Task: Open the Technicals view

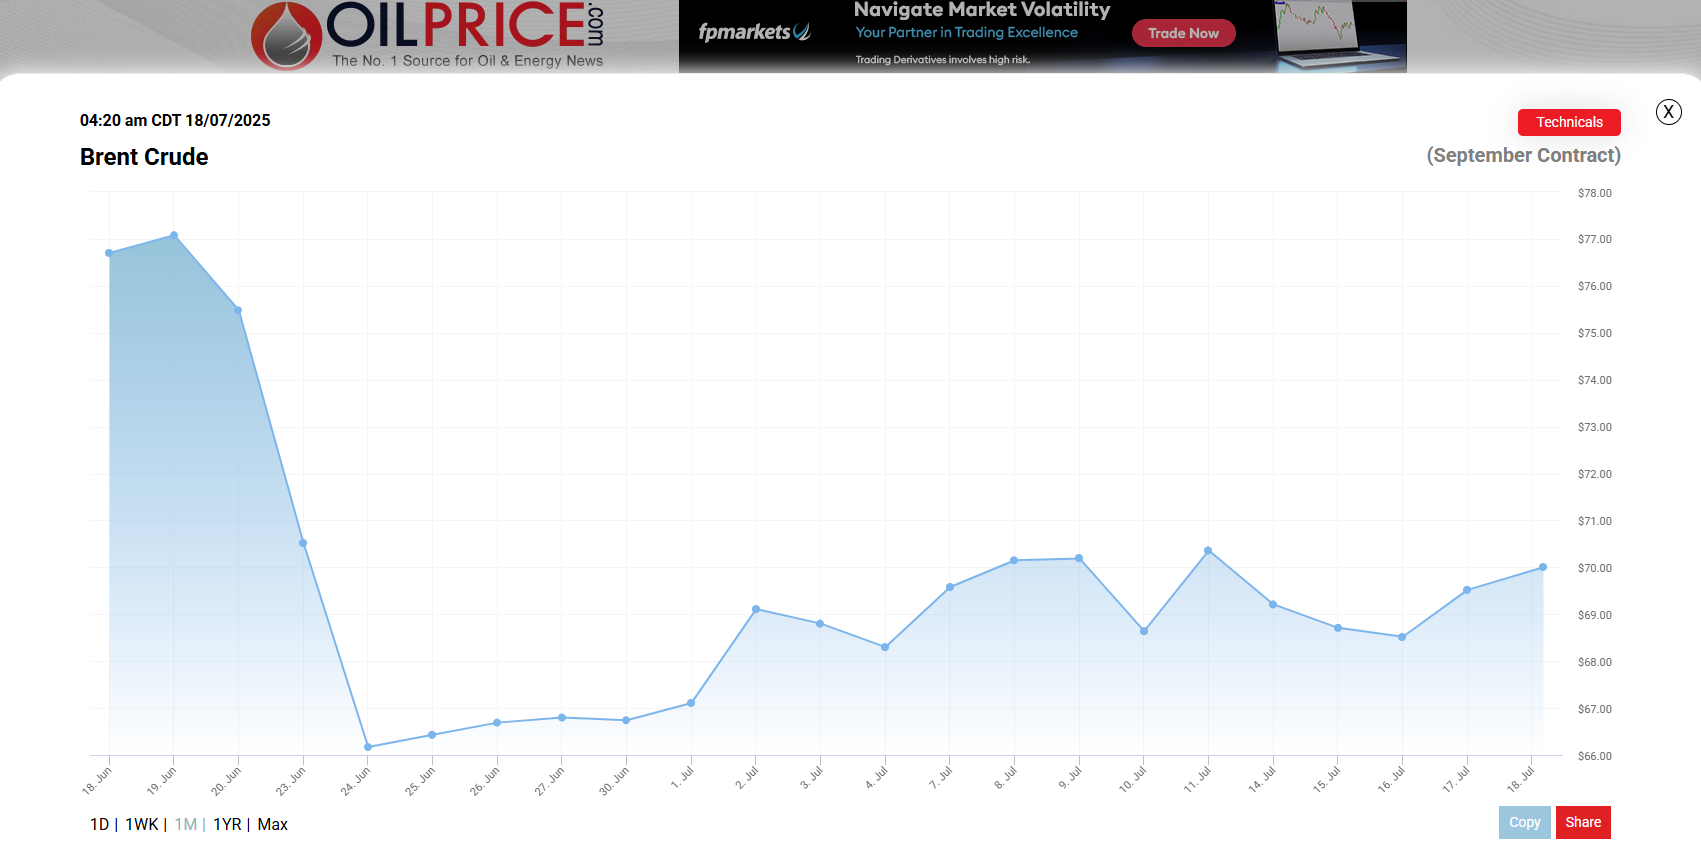Action: [x=1568, y=122]
